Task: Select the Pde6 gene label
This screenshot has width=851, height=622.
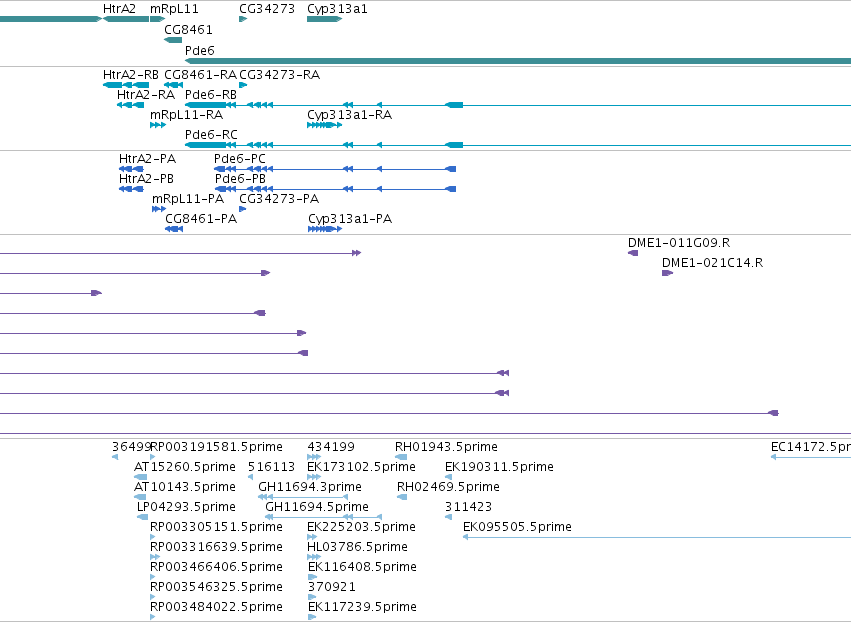Action: tap(200, 50)
